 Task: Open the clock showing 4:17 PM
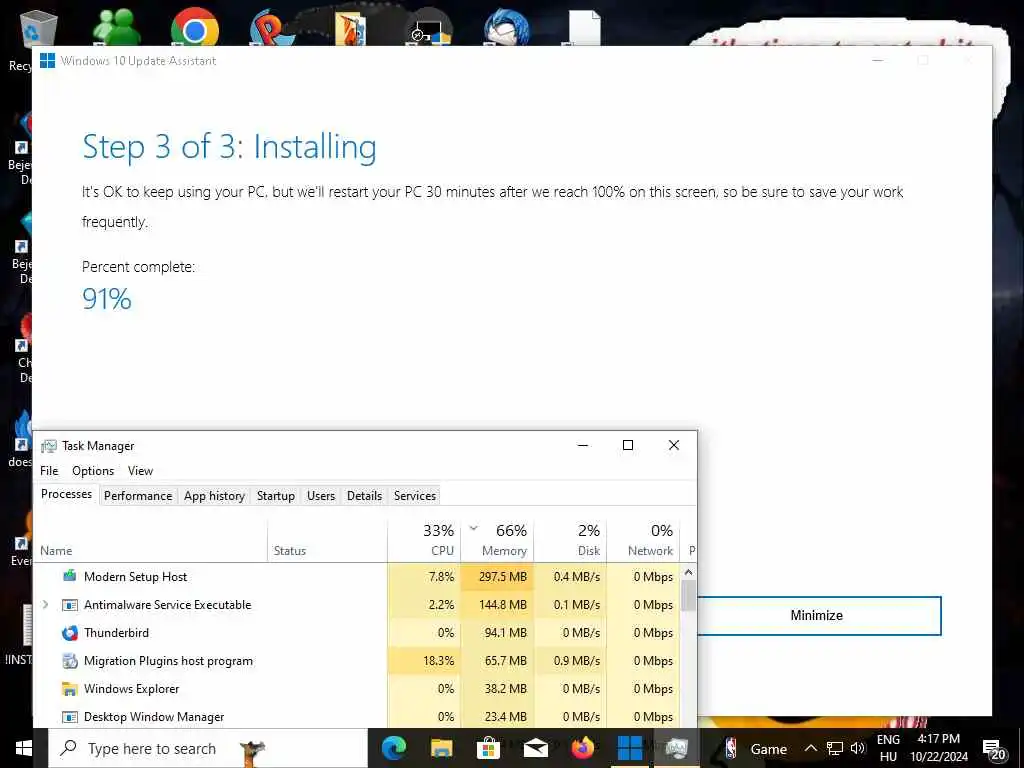(x=938, y=748)
